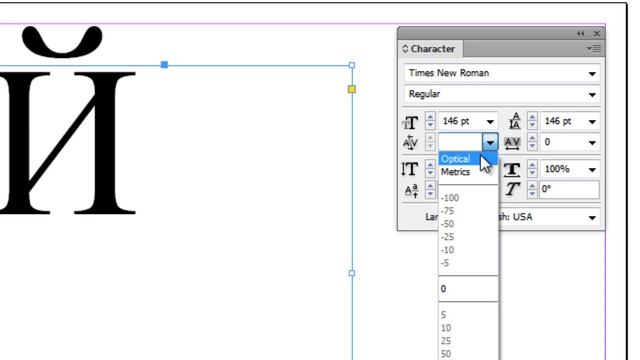Screen dimensions: 640x360
Task: Collapse the Character panel to icons
Action: tap(580, 33)
